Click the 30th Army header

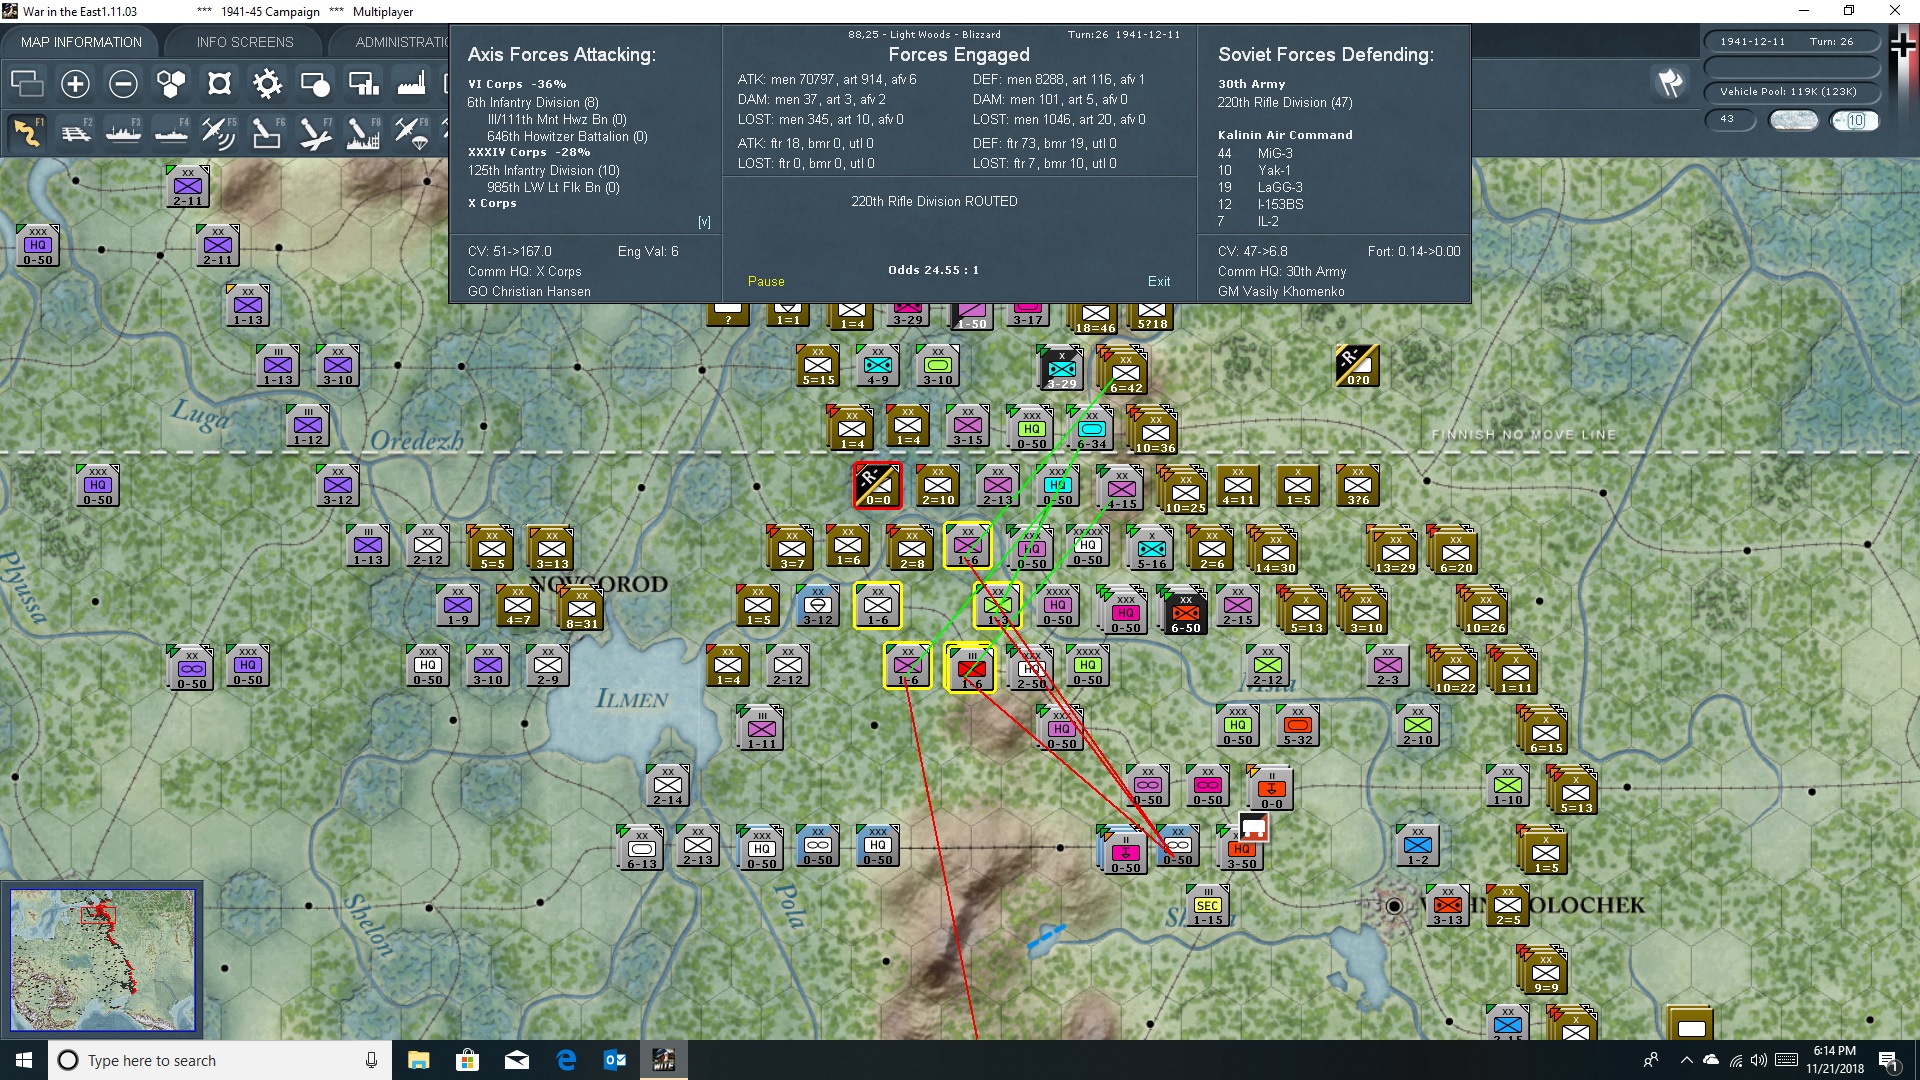(x=1251, y=84)
